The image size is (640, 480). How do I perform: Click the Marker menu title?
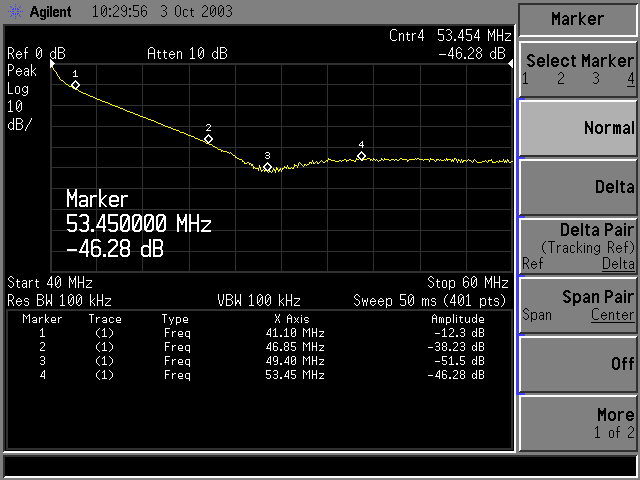[x=577, y=19]
